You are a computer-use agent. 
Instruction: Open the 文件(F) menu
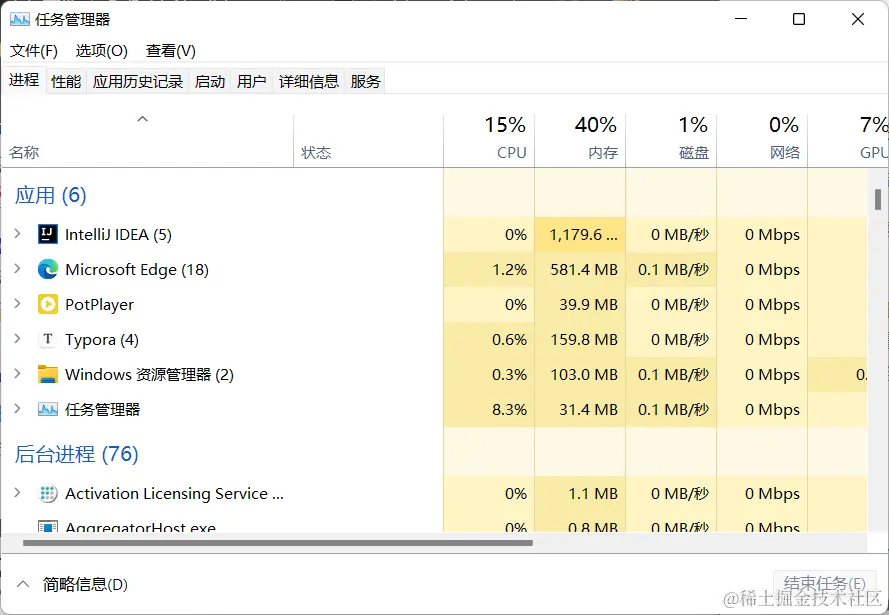click(33, 51)
